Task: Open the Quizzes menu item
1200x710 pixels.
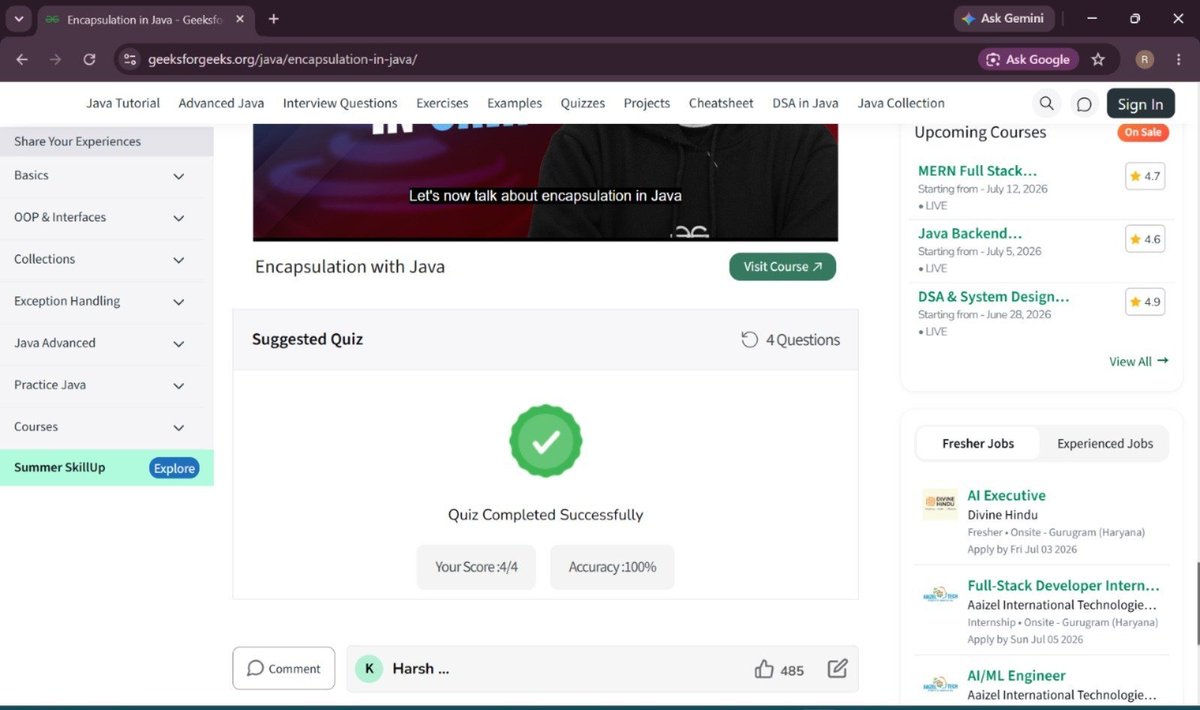Action: (x=582, y=103)
